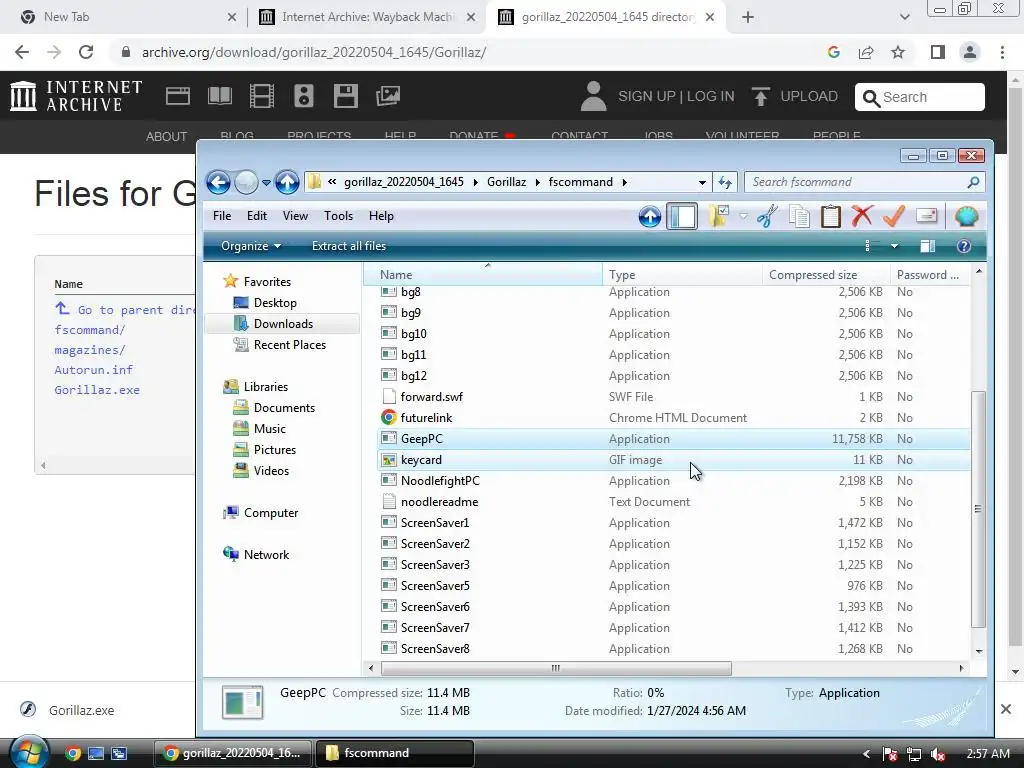Click the Explorer Back button
This screenshot has height=768, width=1024.
(219, 182)
